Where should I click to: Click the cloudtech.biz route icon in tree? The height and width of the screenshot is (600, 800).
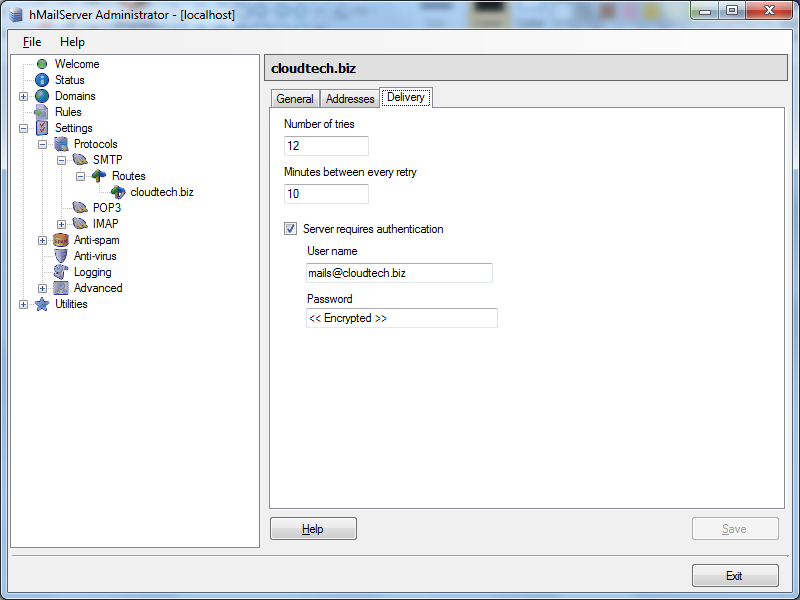point(118,192)
